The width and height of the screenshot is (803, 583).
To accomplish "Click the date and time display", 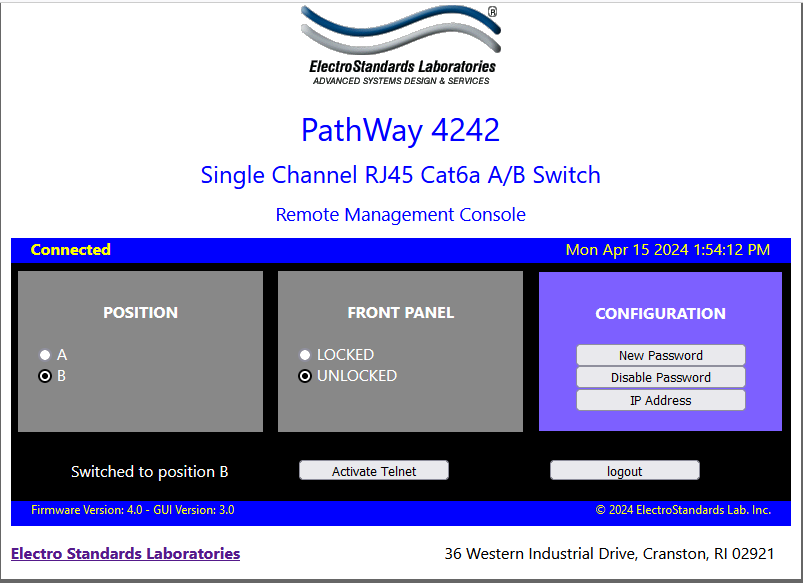I will coord(668,249).
